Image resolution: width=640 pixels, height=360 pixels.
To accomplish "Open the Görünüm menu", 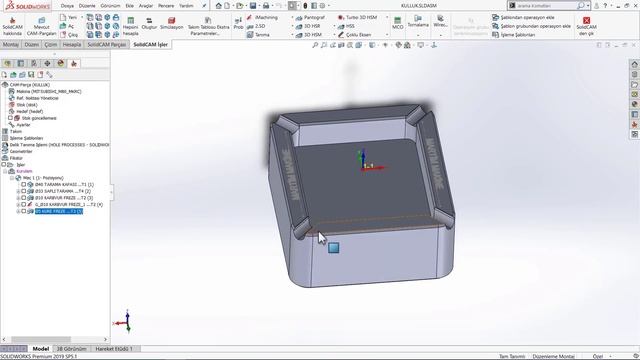I will [110, 6].
